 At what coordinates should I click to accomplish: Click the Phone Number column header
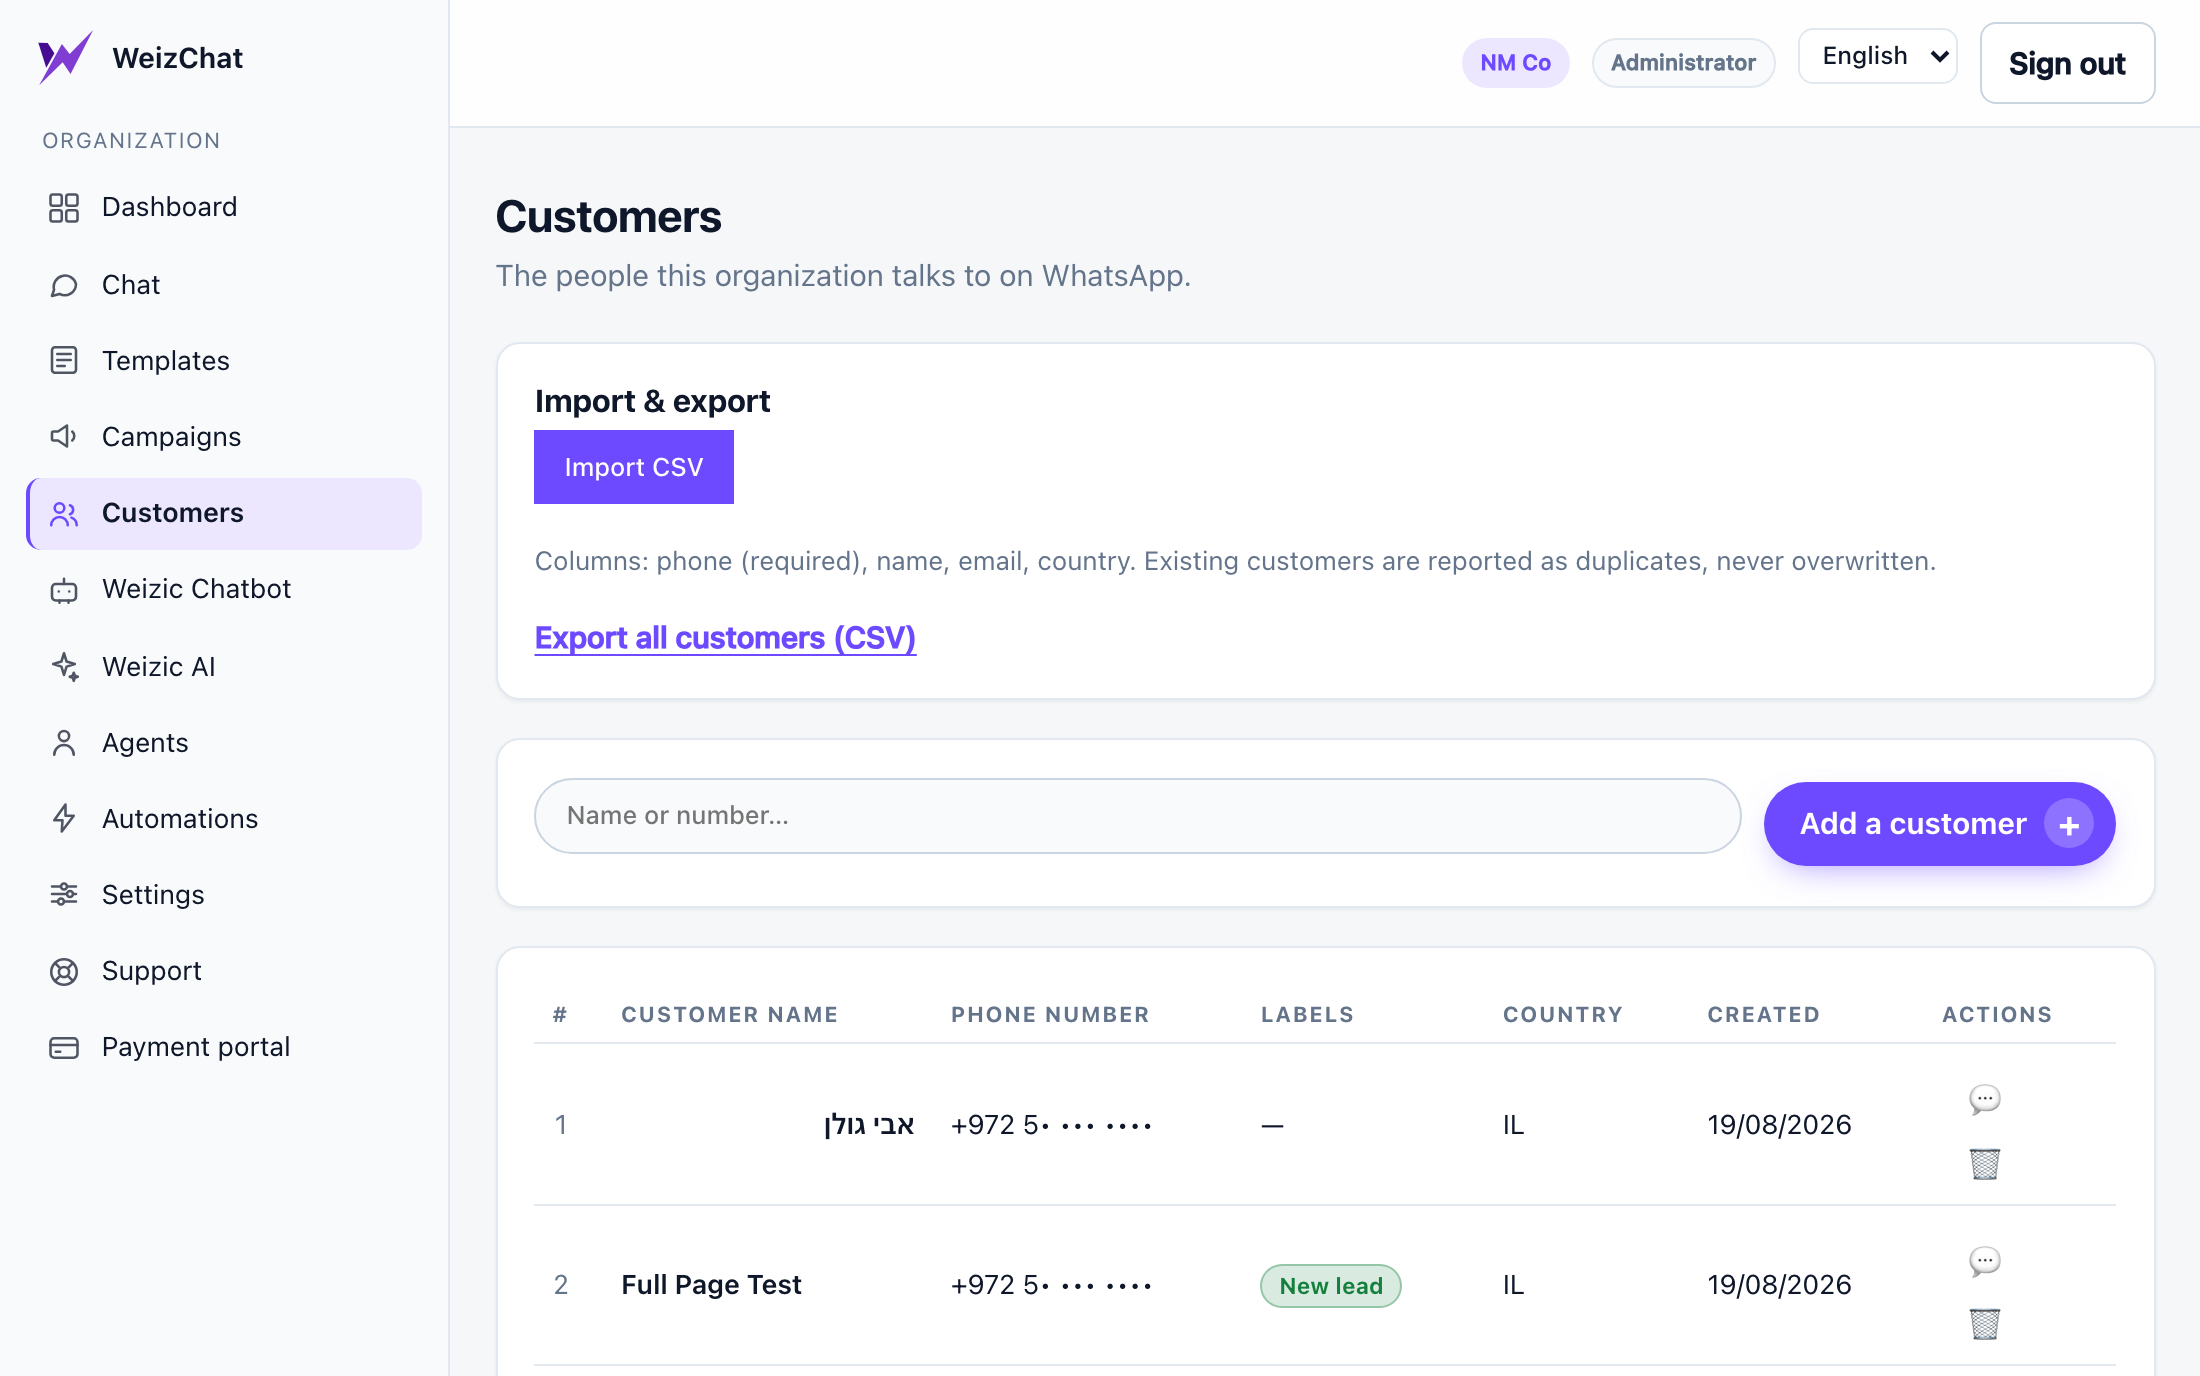(1051, 1015)
